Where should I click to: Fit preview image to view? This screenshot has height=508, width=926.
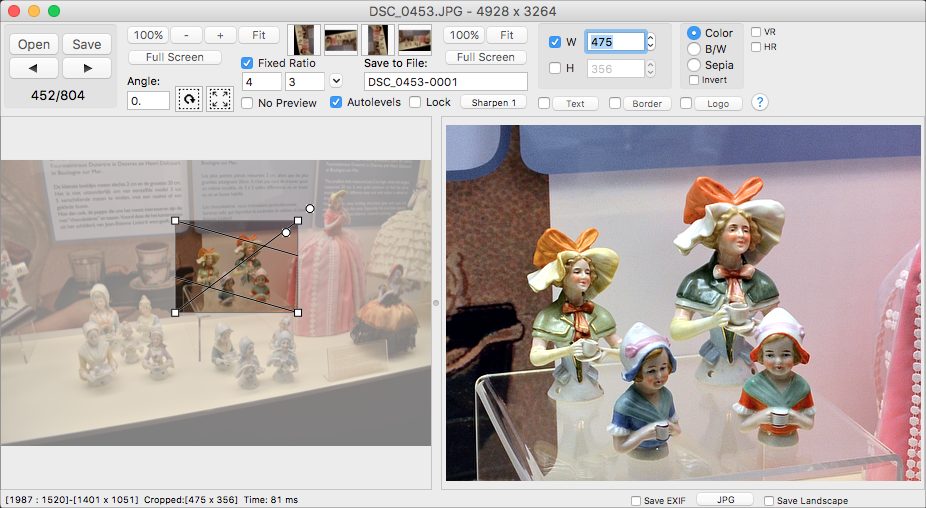[507, 35]
